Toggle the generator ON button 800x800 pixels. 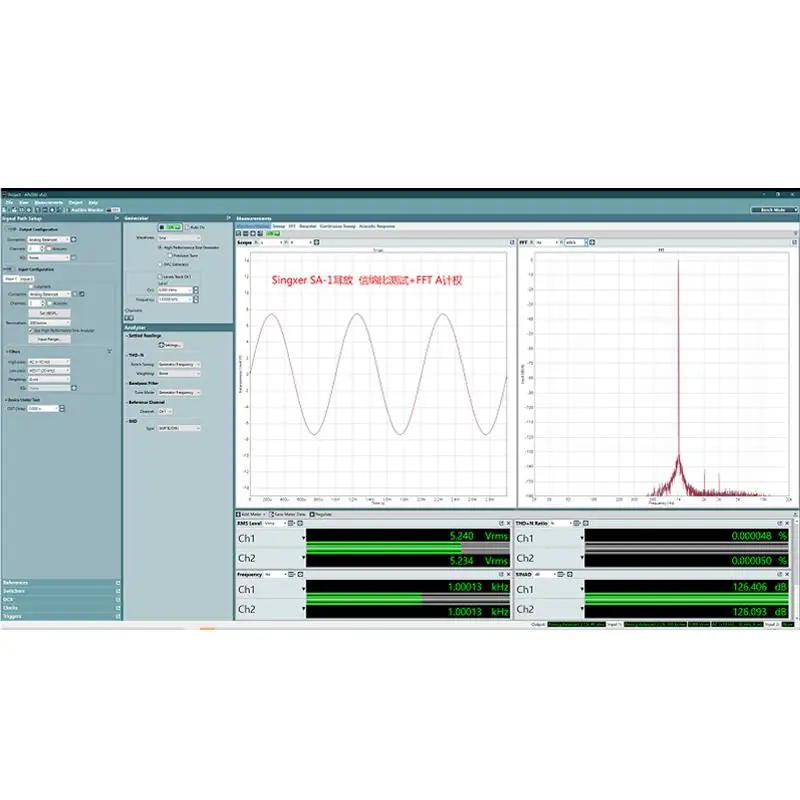170,227
